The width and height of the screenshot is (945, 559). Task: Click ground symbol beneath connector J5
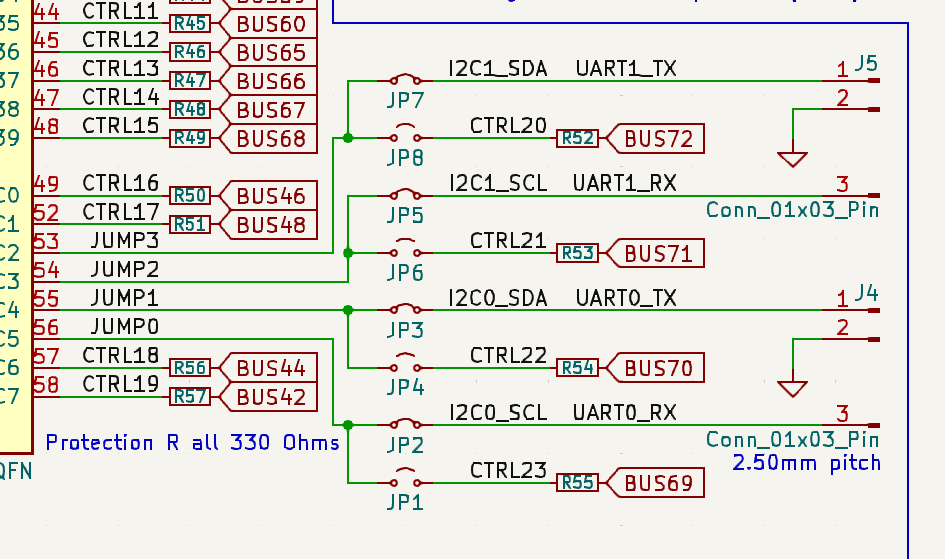792,158
